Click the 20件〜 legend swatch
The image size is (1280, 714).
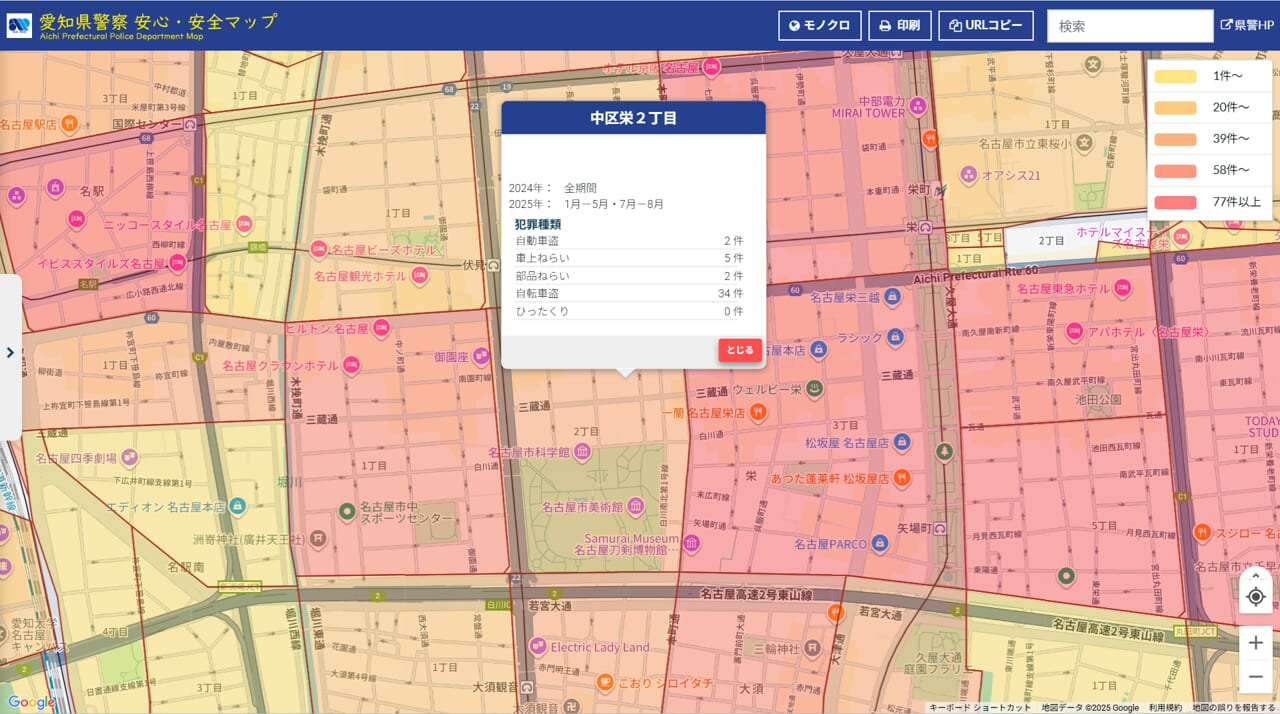click(x=1176, y=107)
